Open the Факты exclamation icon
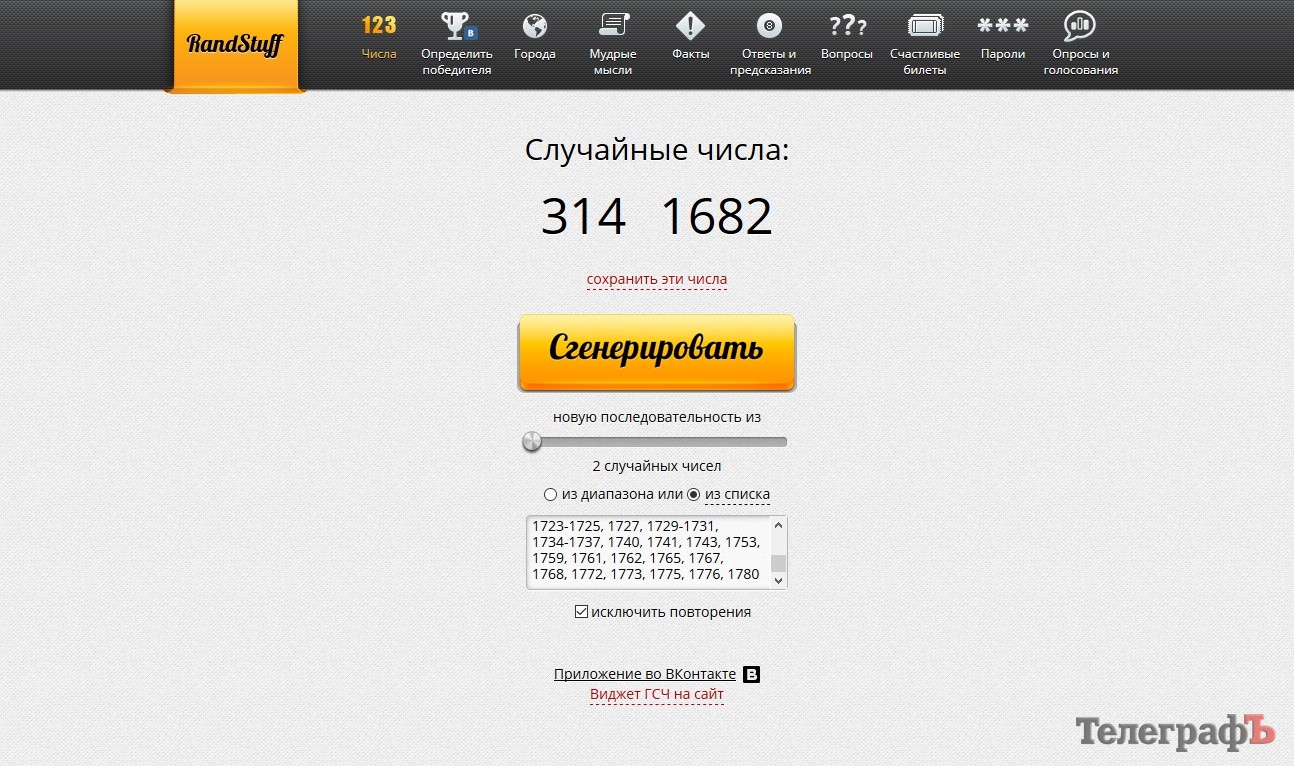Viewport: 1294px width, 766px height. click(690, 26)
